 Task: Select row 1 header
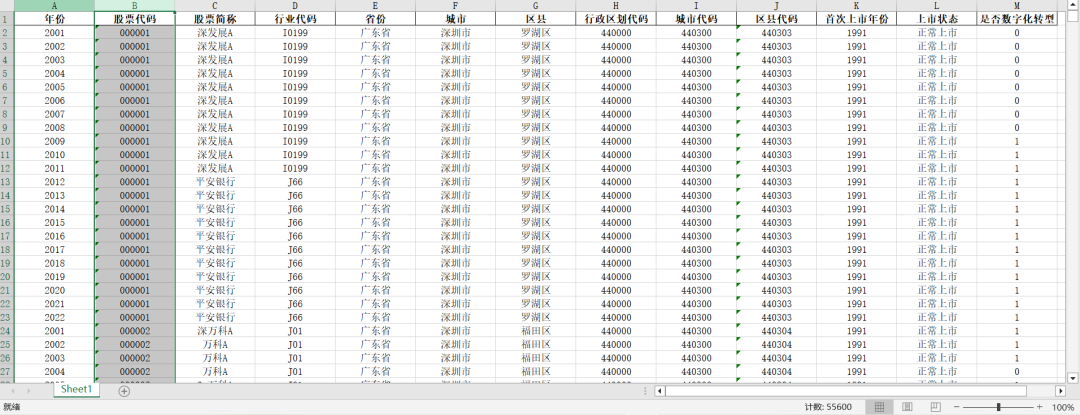pos(7,19)
